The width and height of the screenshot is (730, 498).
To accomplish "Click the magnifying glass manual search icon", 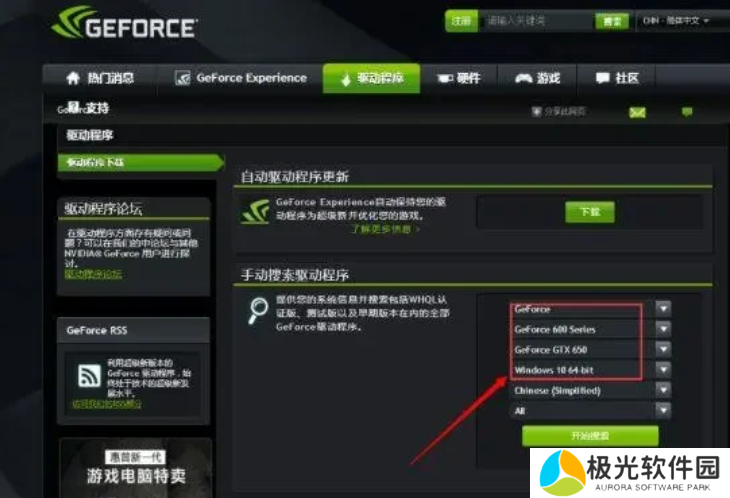I will click(257, 310).
